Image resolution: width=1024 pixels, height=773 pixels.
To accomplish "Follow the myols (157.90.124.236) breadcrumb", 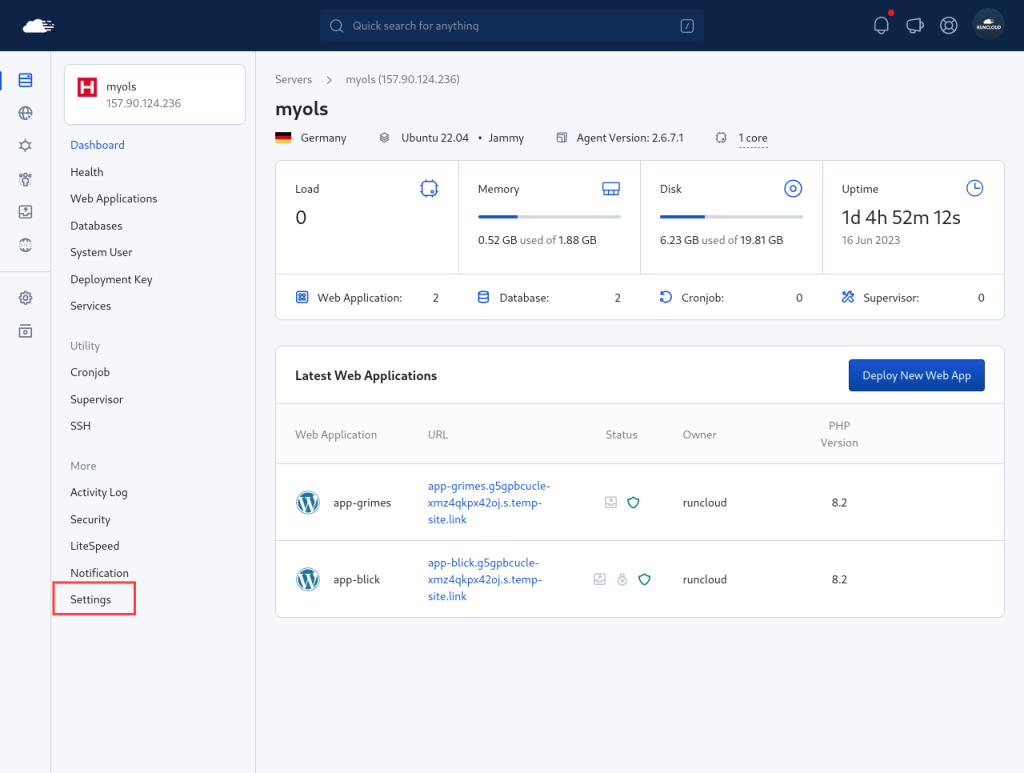I will pos(402,79).
